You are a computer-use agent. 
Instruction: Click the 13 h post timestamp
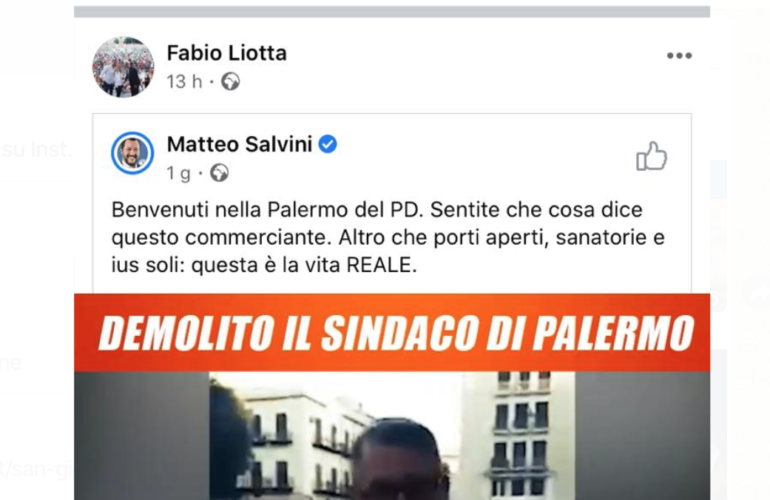click(x=184, y=82)
